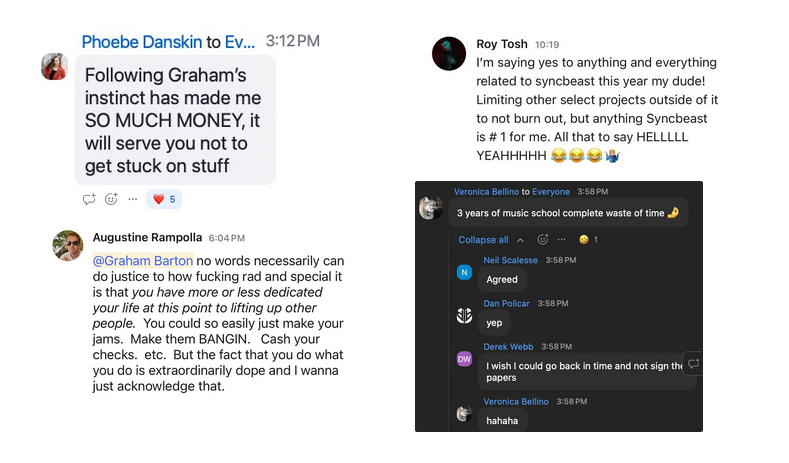789x463 pixels.
Task: Open Augustine Rampolla's profile photo
Action: coord(68,246)
